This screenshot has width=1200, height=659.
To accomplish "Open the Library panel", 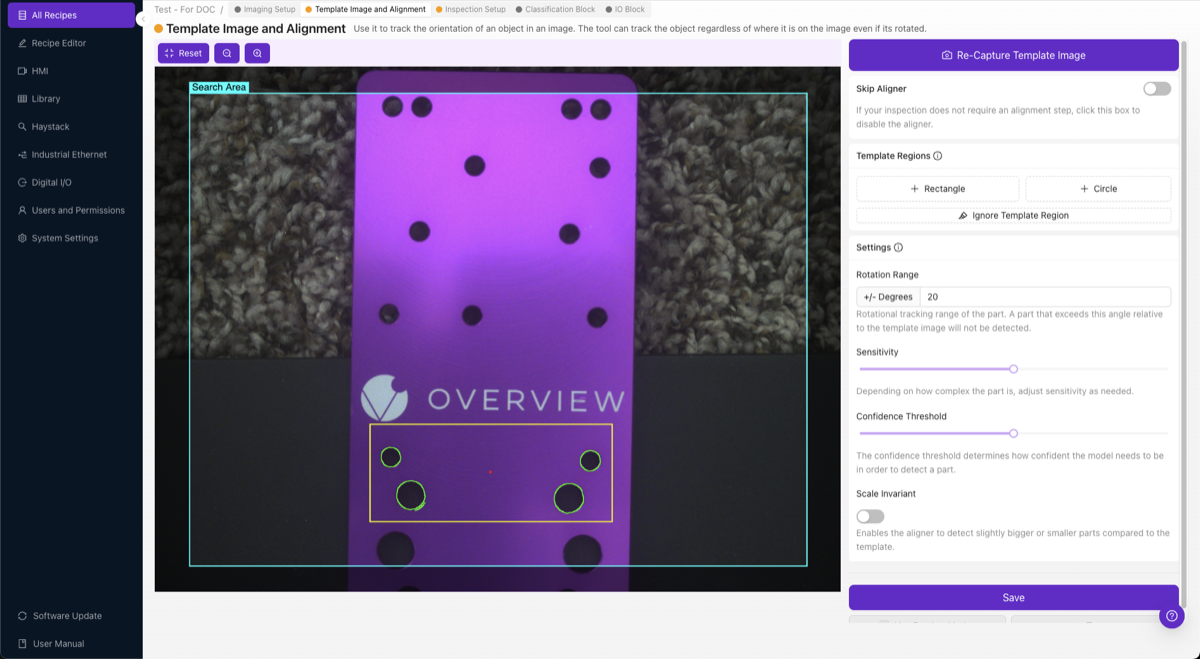I will coord(44,98).
